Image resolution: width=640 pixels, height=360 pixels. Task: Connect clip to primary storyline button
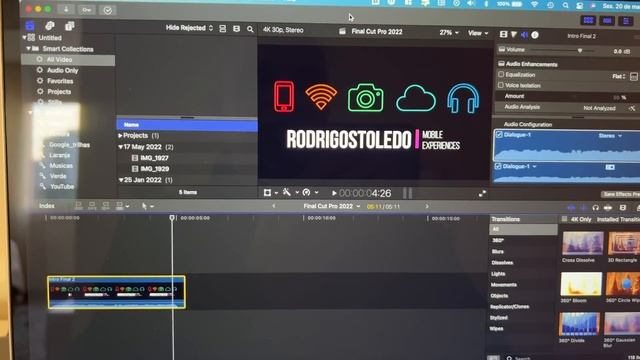pyautogui.click(x=79, y=206)
